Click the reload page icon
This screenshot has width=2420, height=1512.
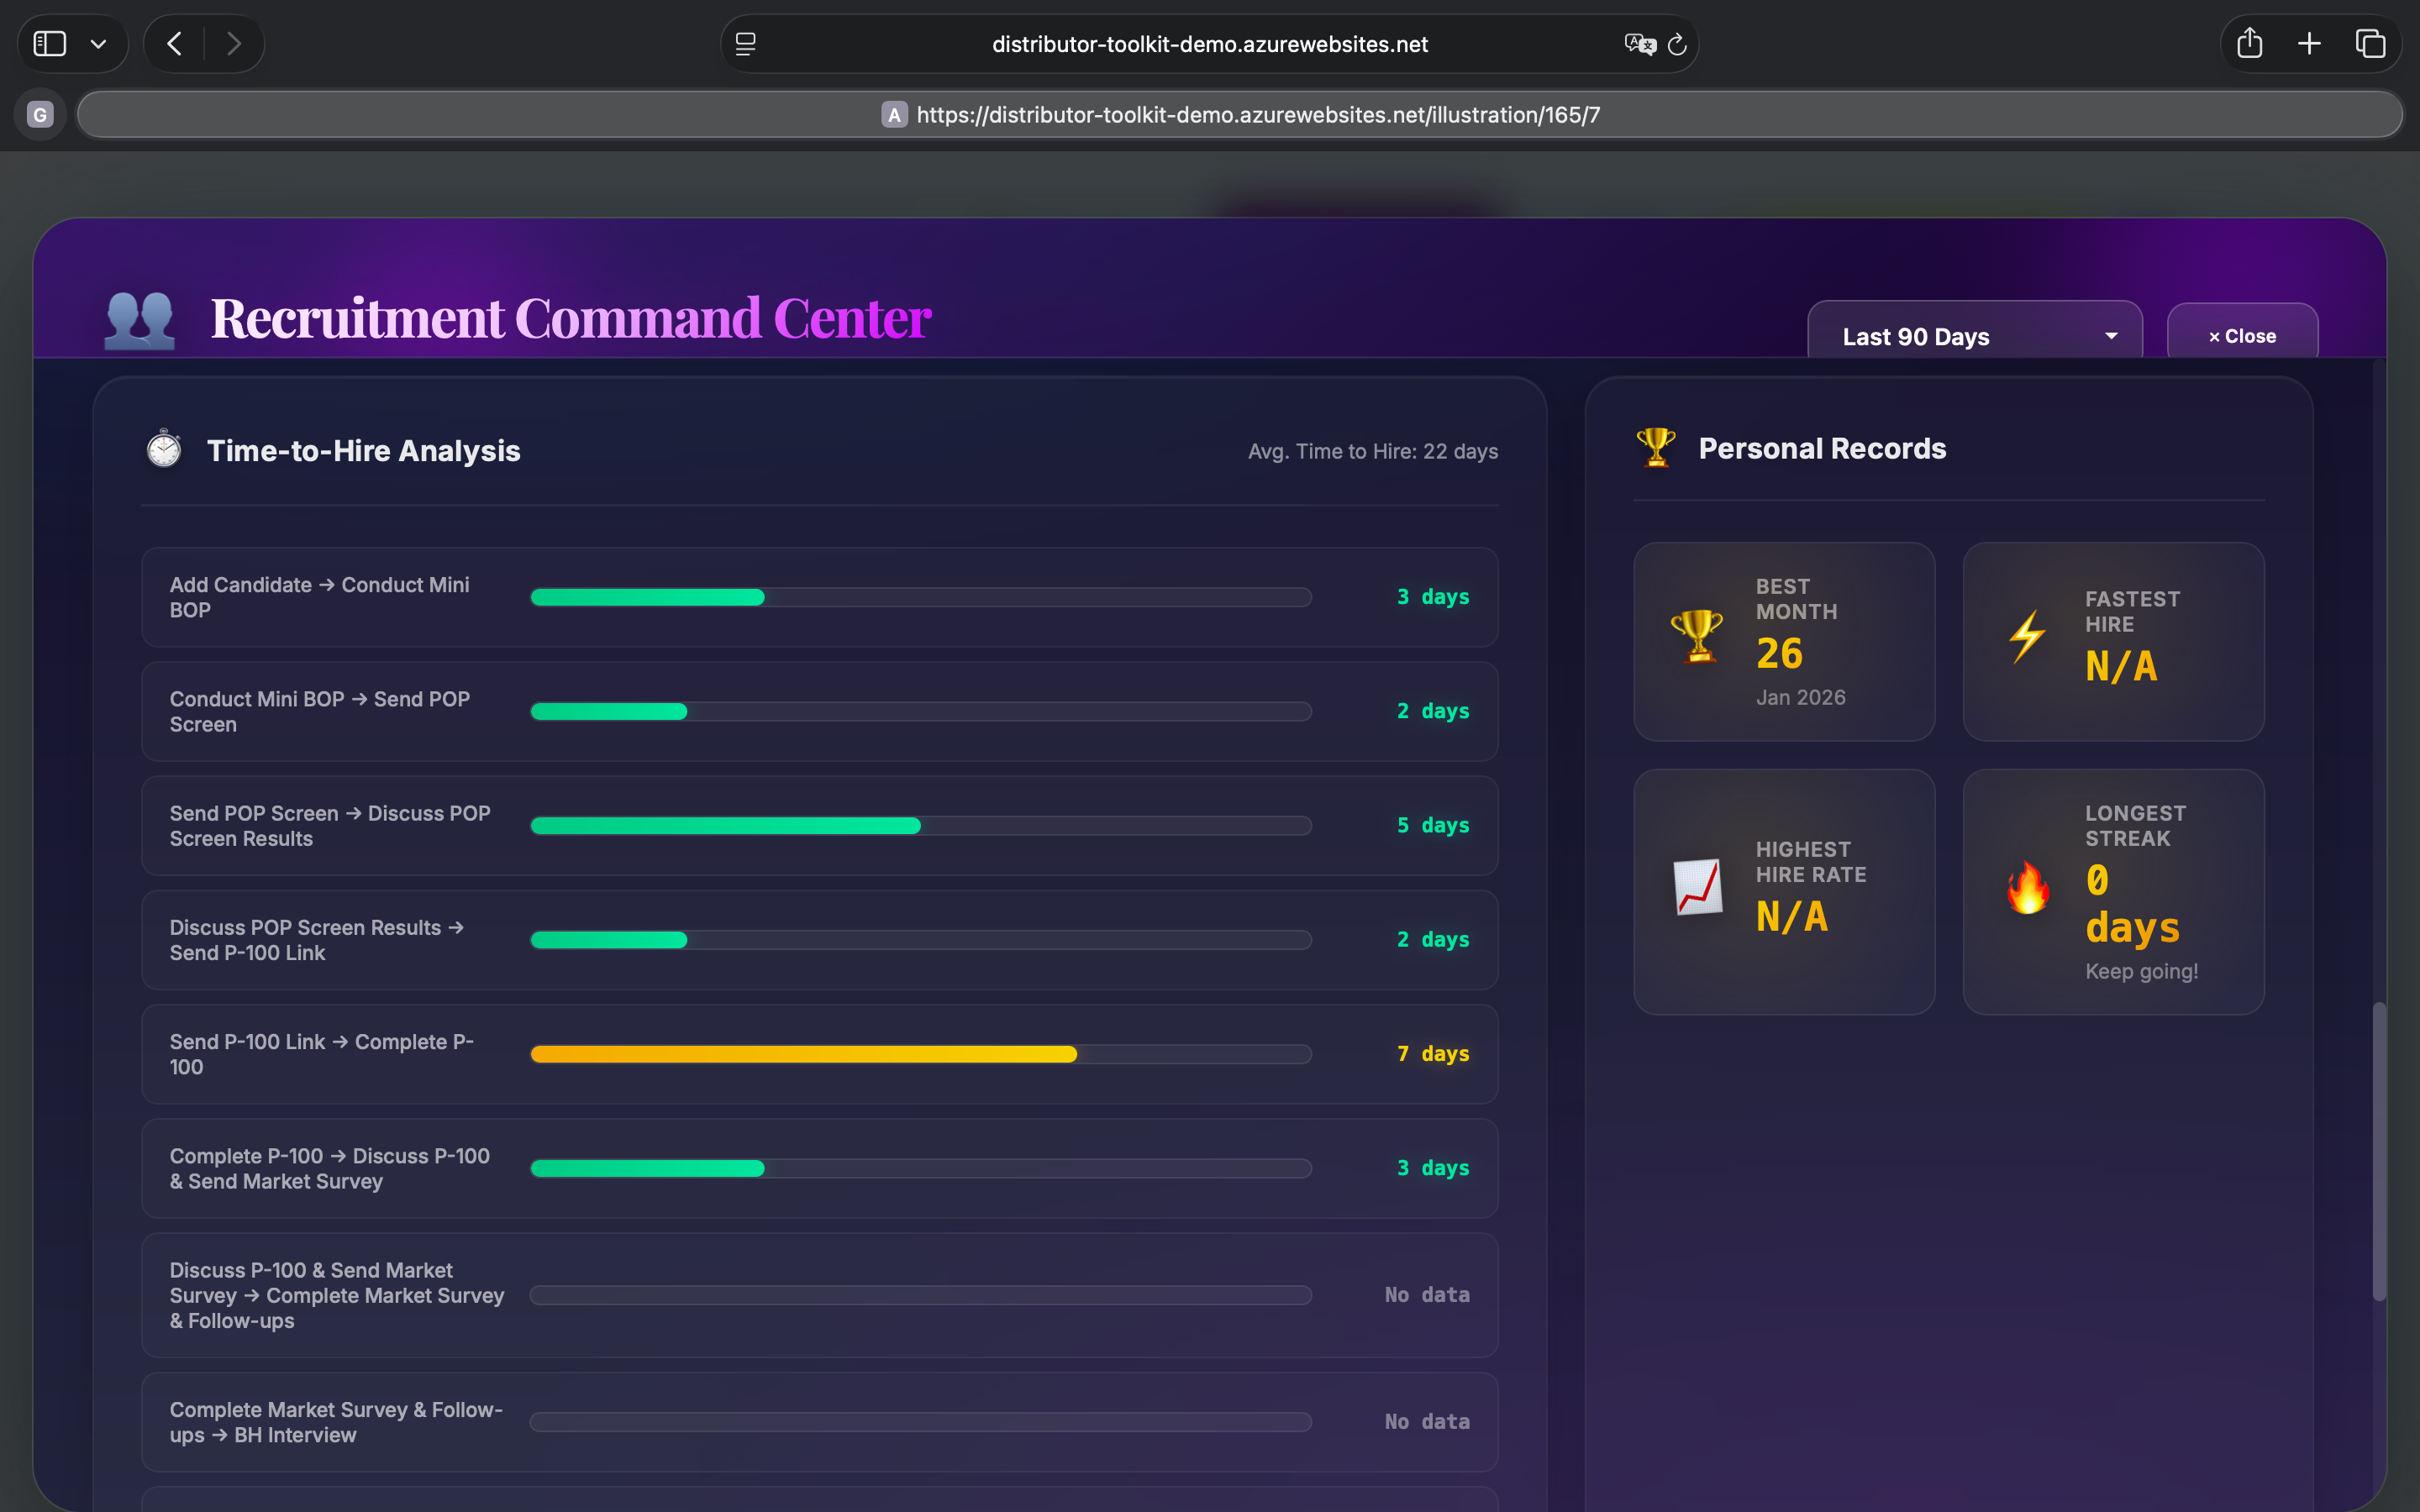click(1677, 43)
